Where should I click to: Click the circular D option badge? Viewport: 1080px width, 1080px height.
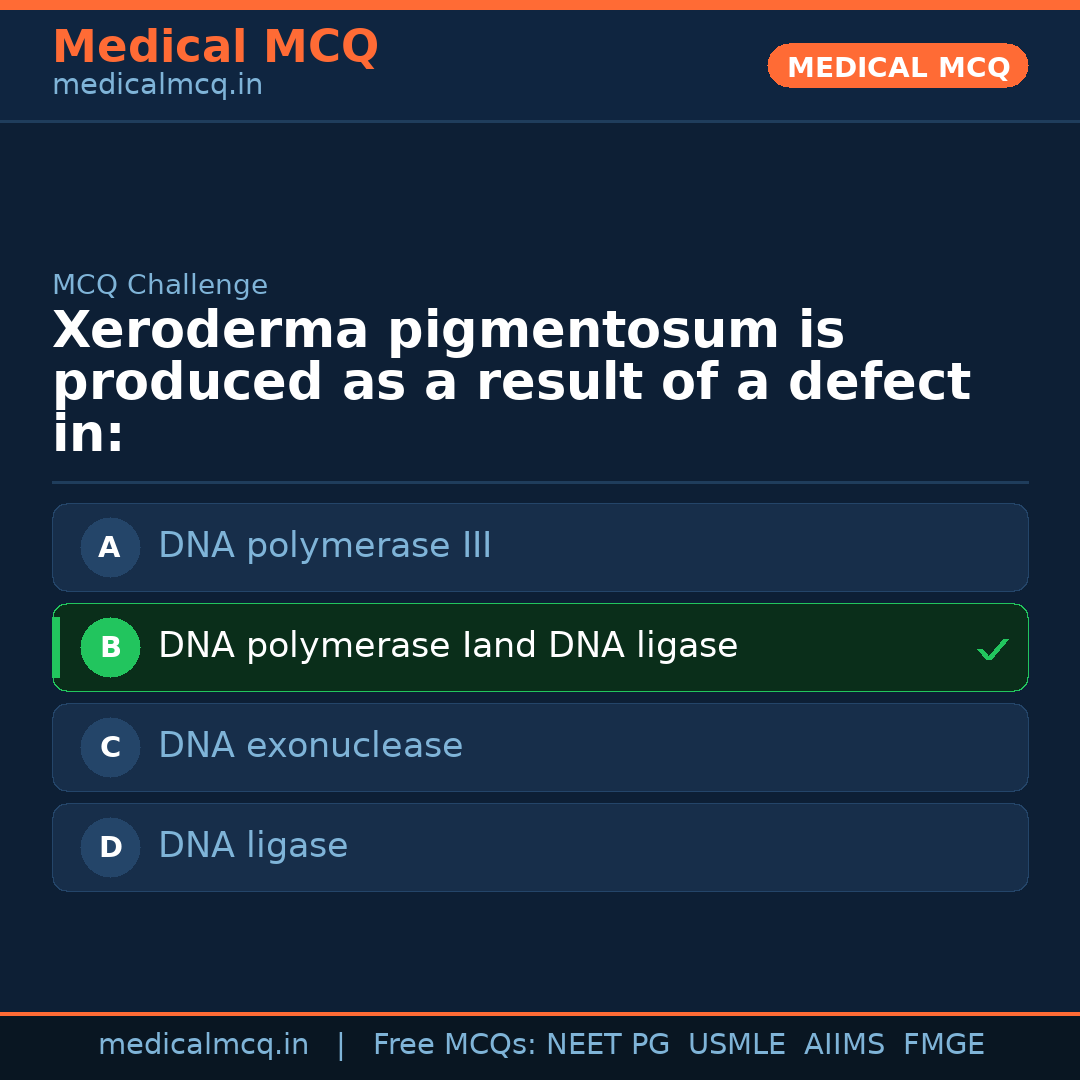(110, 847)
